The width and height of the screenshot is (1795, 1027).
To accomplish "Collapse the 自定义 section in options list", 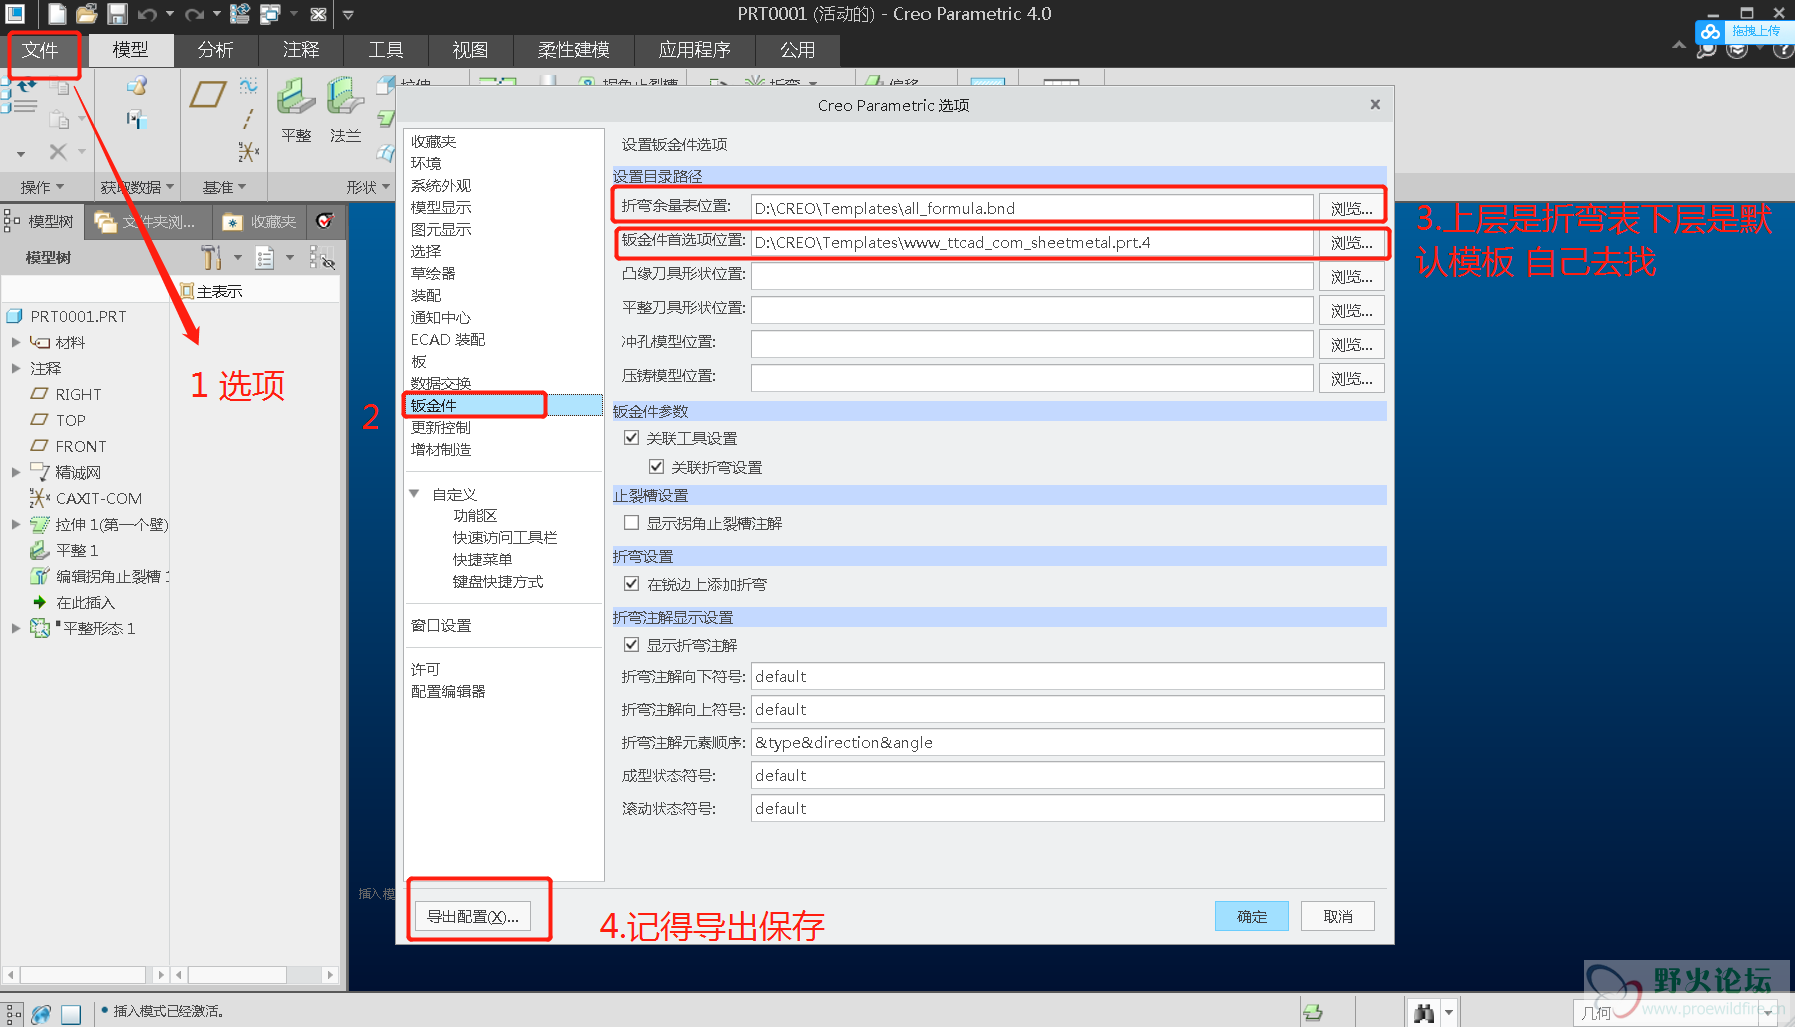I will [414, 494].
